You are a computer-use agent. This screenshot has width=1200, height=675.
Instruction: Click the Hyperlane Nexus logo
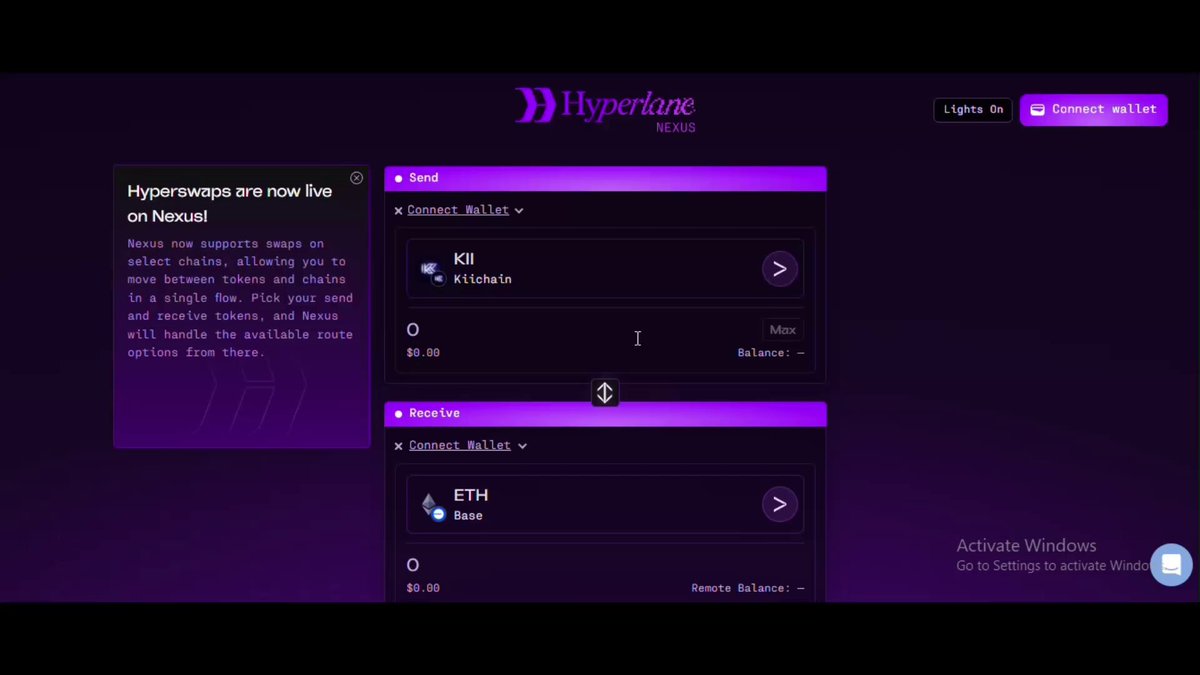pos(605,109)
